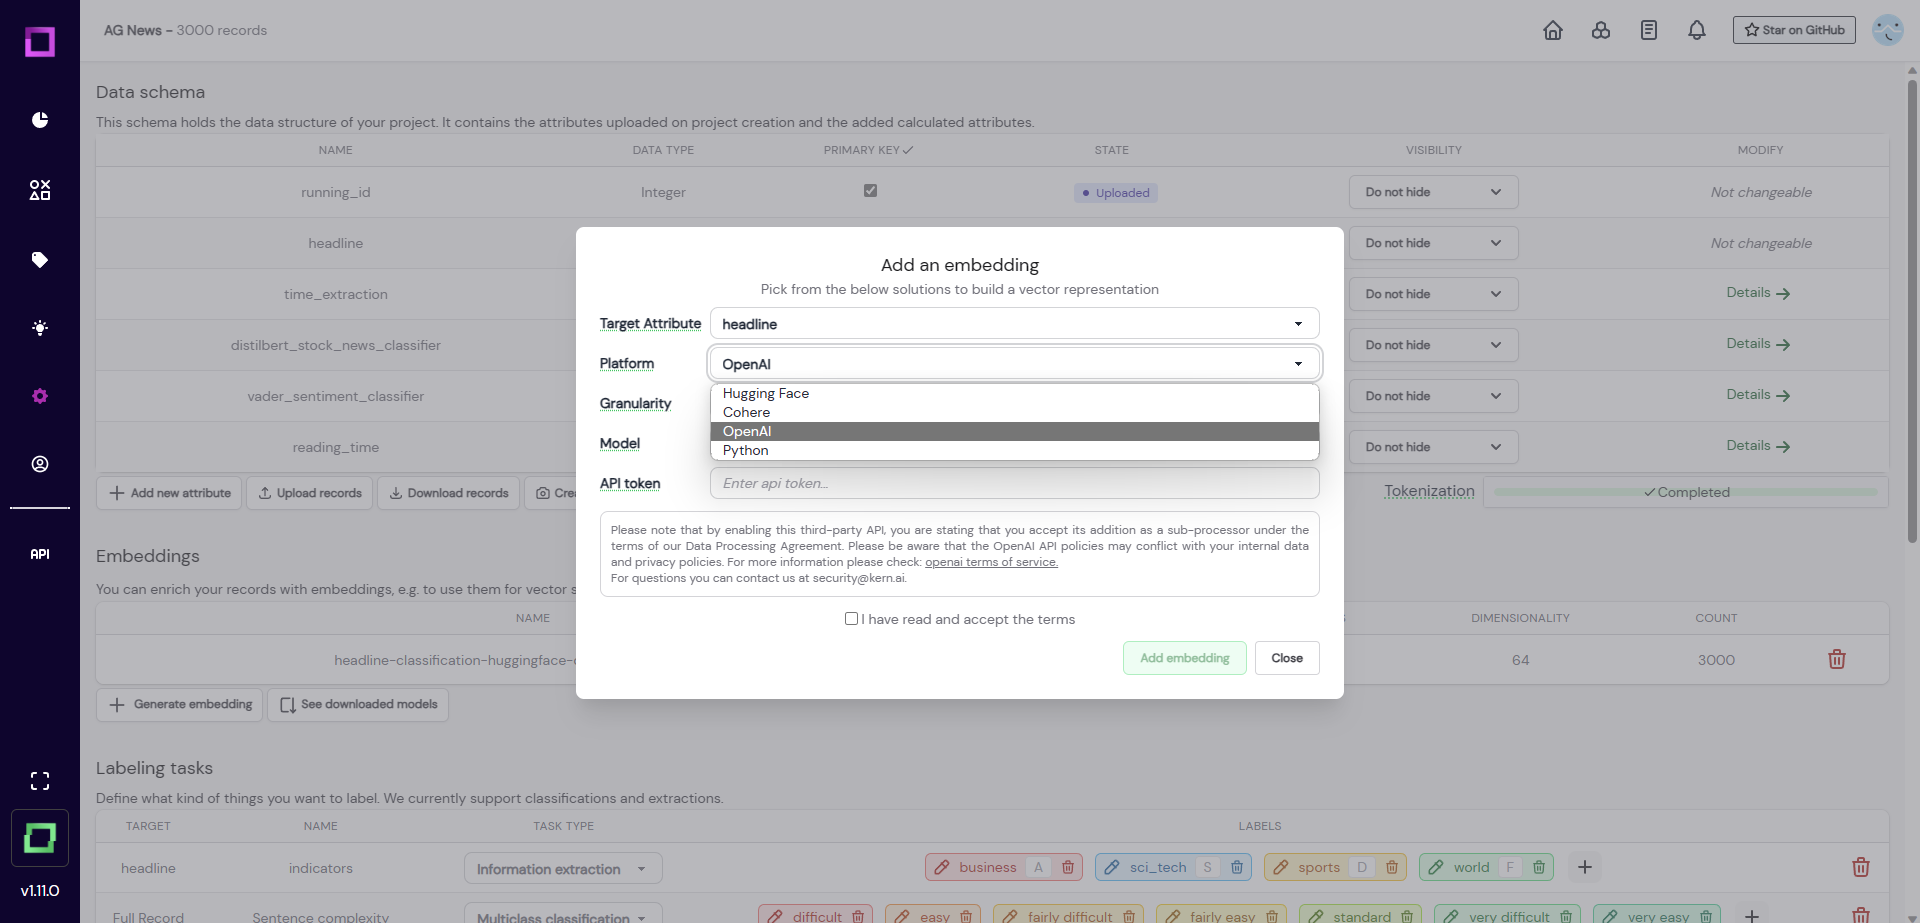Open the home page icon
1920x923 pixels.
point(1553,30)
